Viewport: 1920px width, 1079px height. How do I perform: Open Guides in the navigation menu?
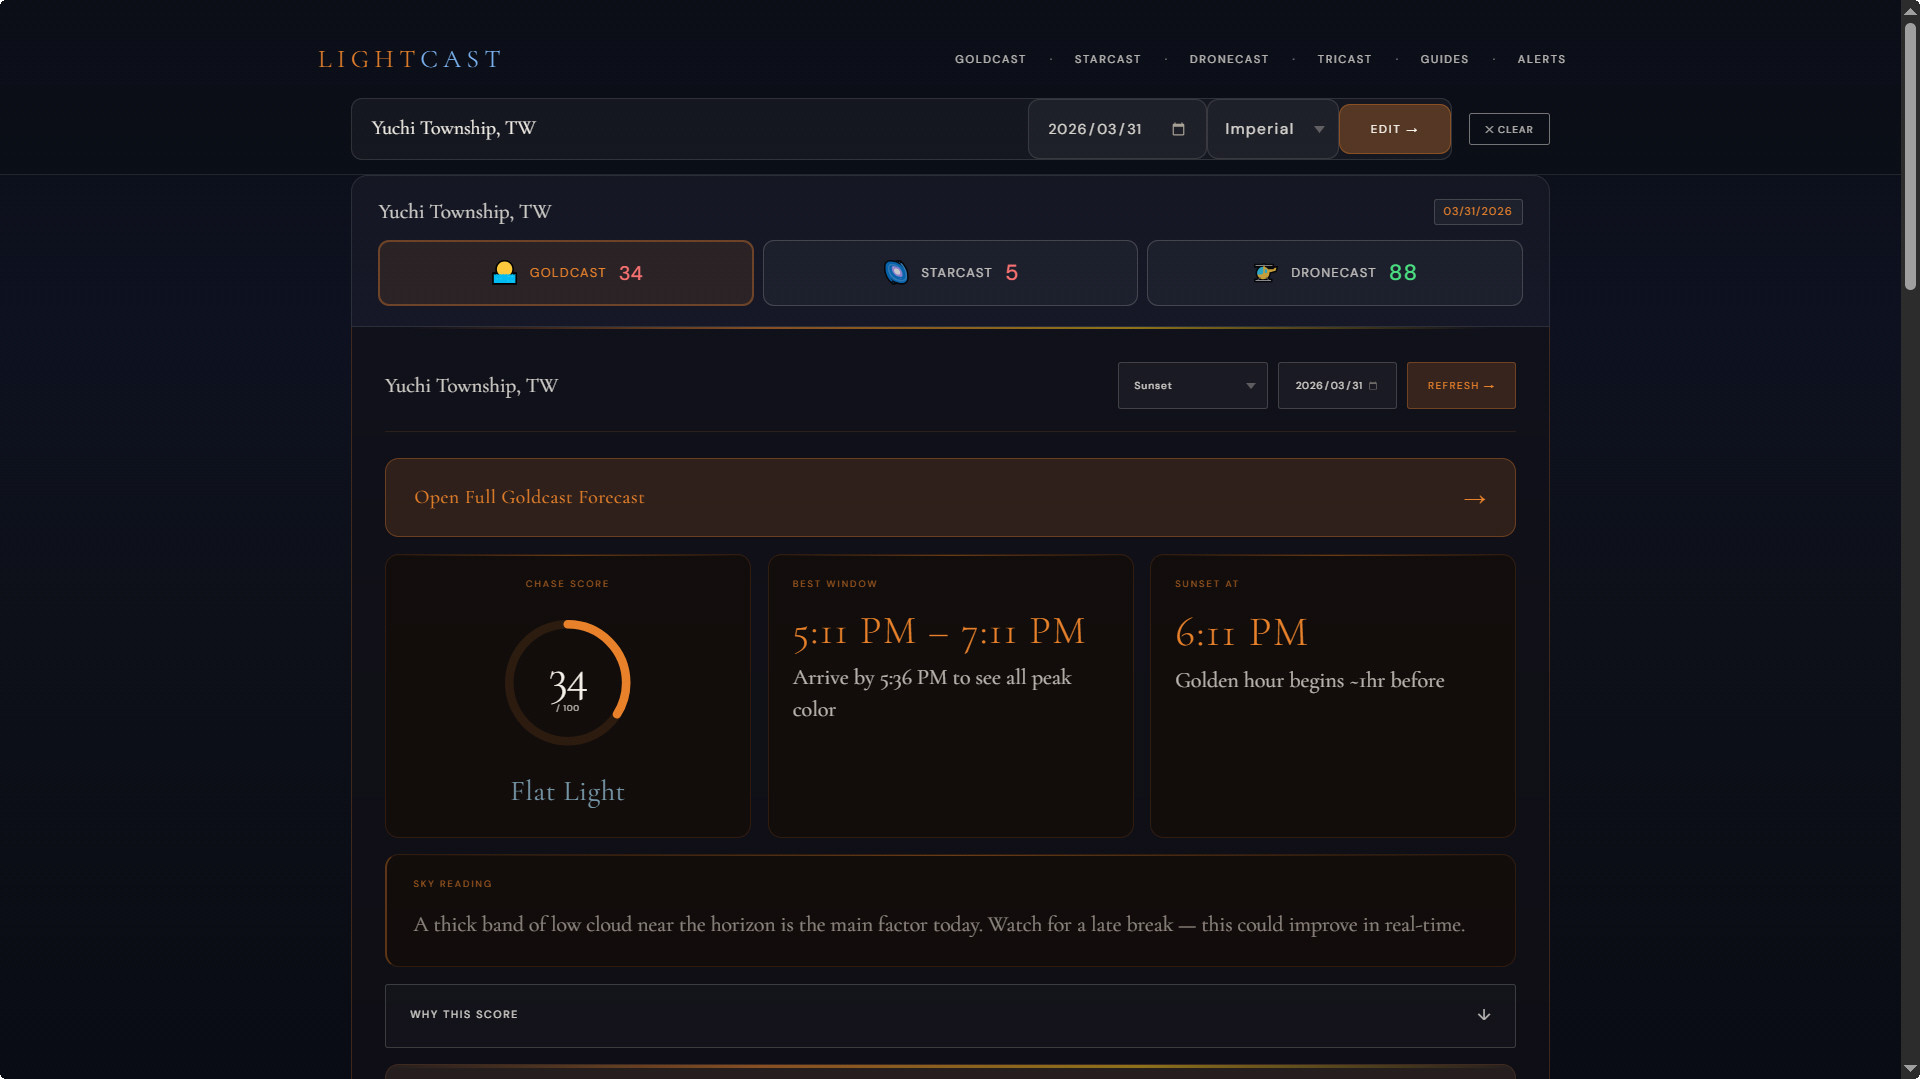pos(1444,59)
